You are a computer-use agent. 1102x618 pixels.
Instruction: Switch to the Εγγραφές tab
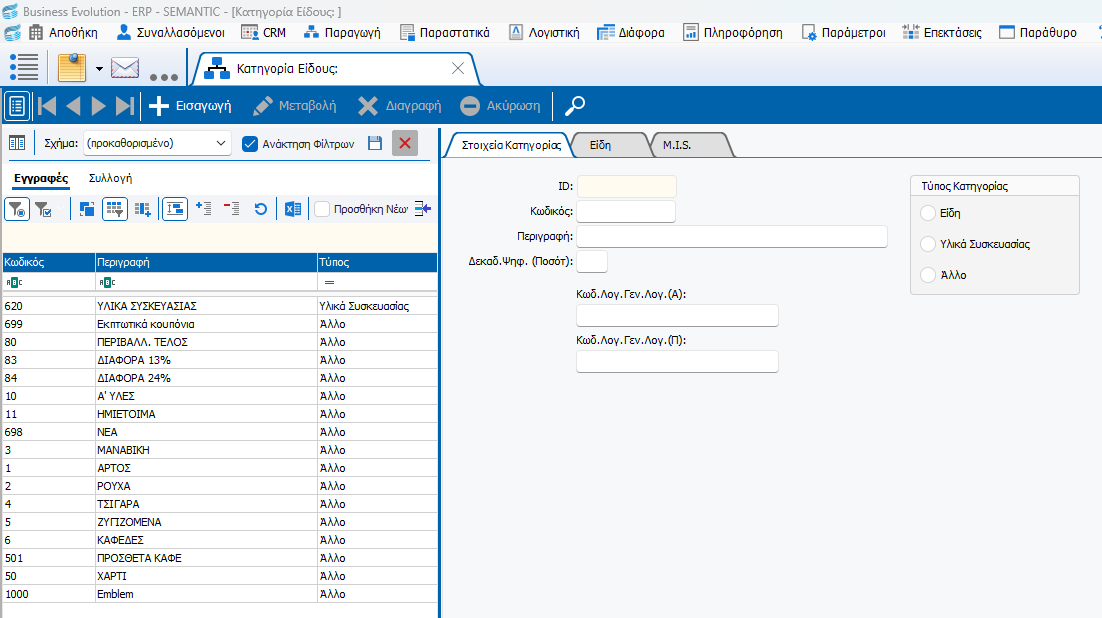pyautogui.click(x=41, y=179)
